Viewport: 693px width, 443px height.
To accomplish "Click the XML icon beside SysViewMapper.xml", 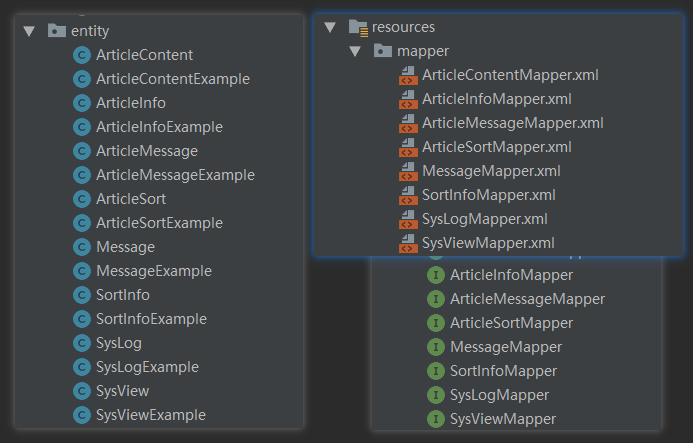I will click(x=408, y=243).
